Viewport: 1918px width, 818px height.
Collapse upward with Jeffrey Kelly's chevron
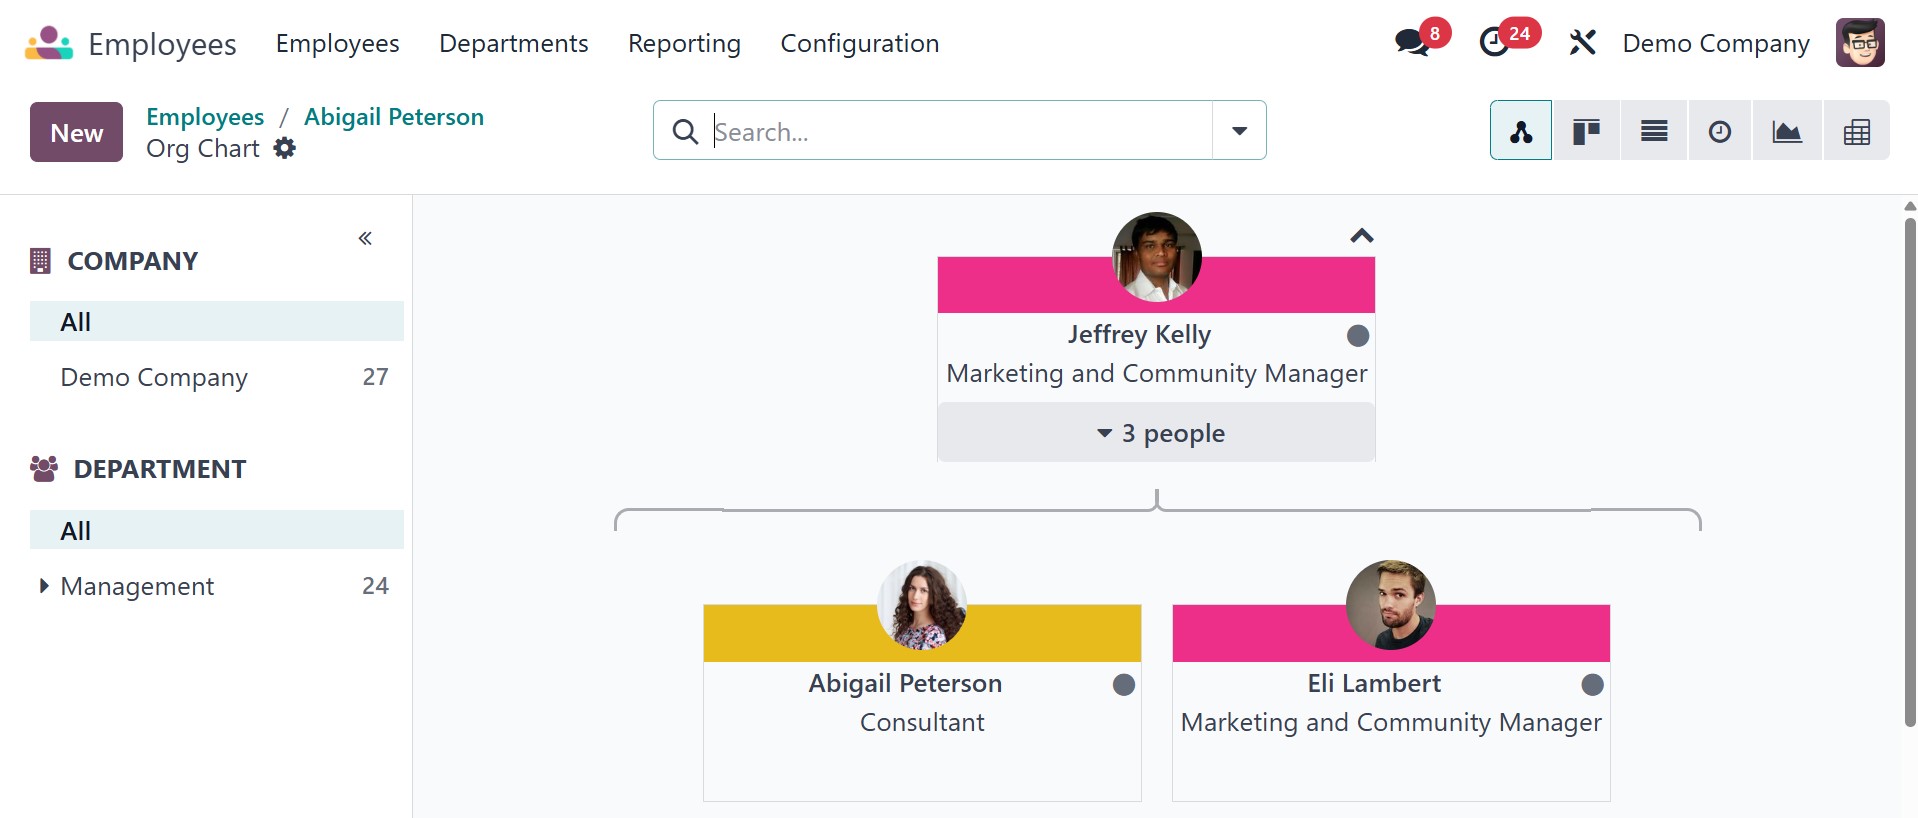point(1361,236)
